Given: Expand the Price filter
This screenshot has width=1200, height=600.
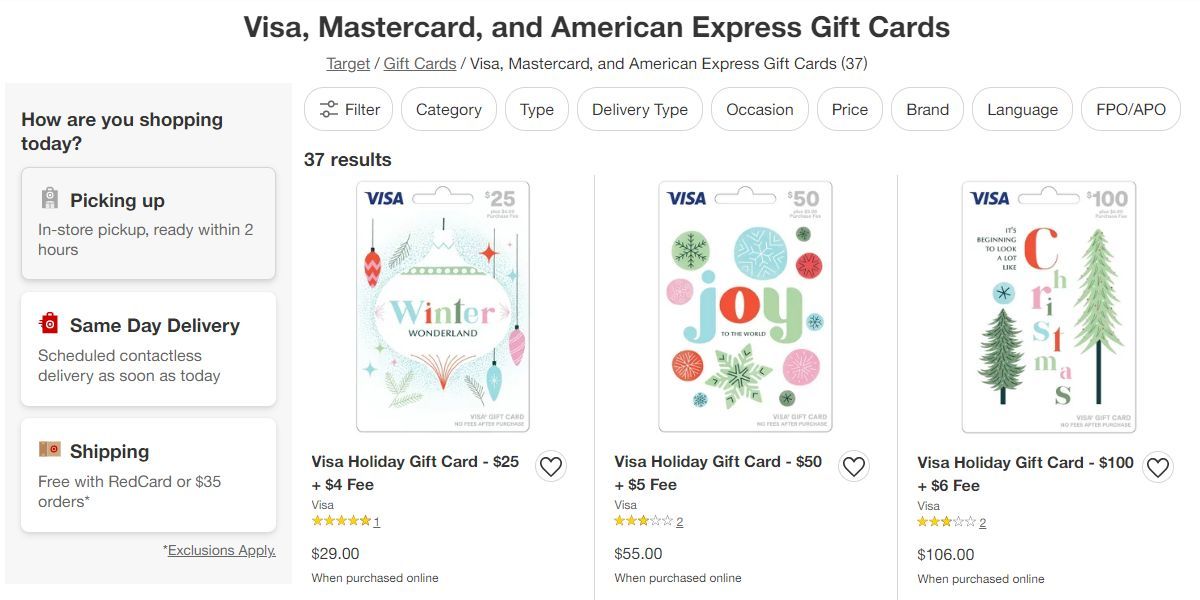Looking at the screenshot, I should [x=850, y=110].
